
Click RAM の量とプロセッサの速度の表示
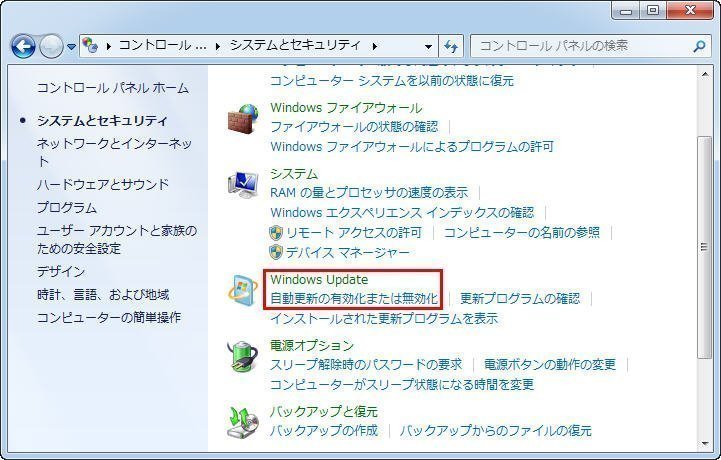[x=369, y=192]
